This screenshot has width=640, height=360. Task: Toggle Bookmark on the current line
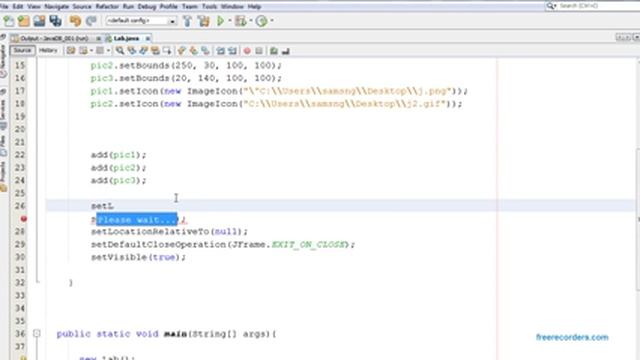(x=205, y=51)
